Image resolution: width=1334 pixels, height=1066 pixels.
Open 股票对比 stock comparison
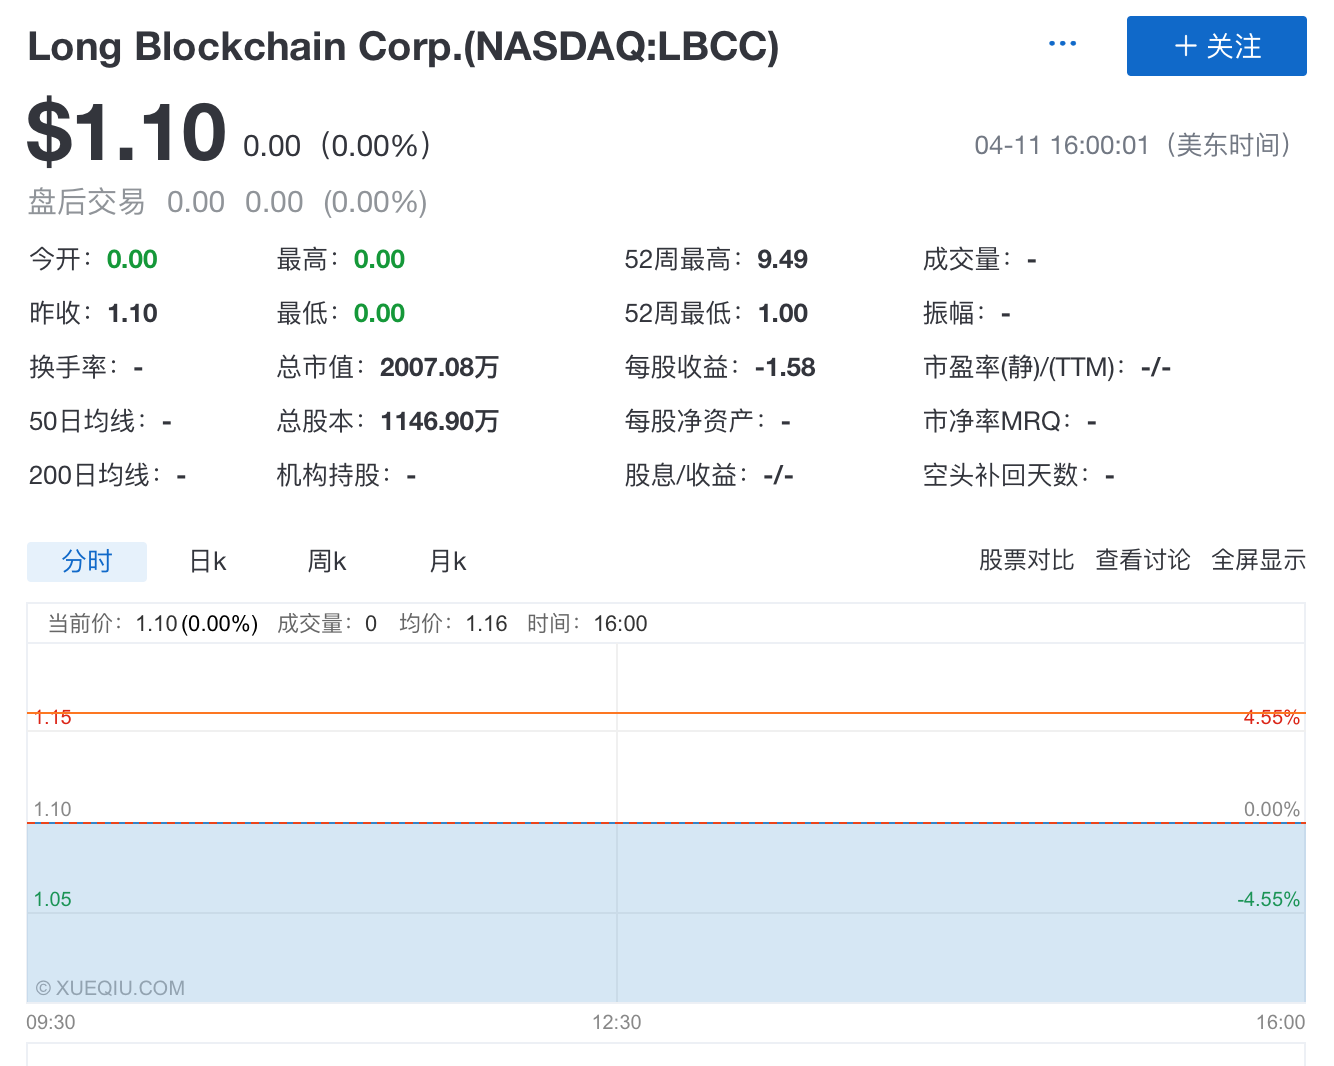point(1027,561)
